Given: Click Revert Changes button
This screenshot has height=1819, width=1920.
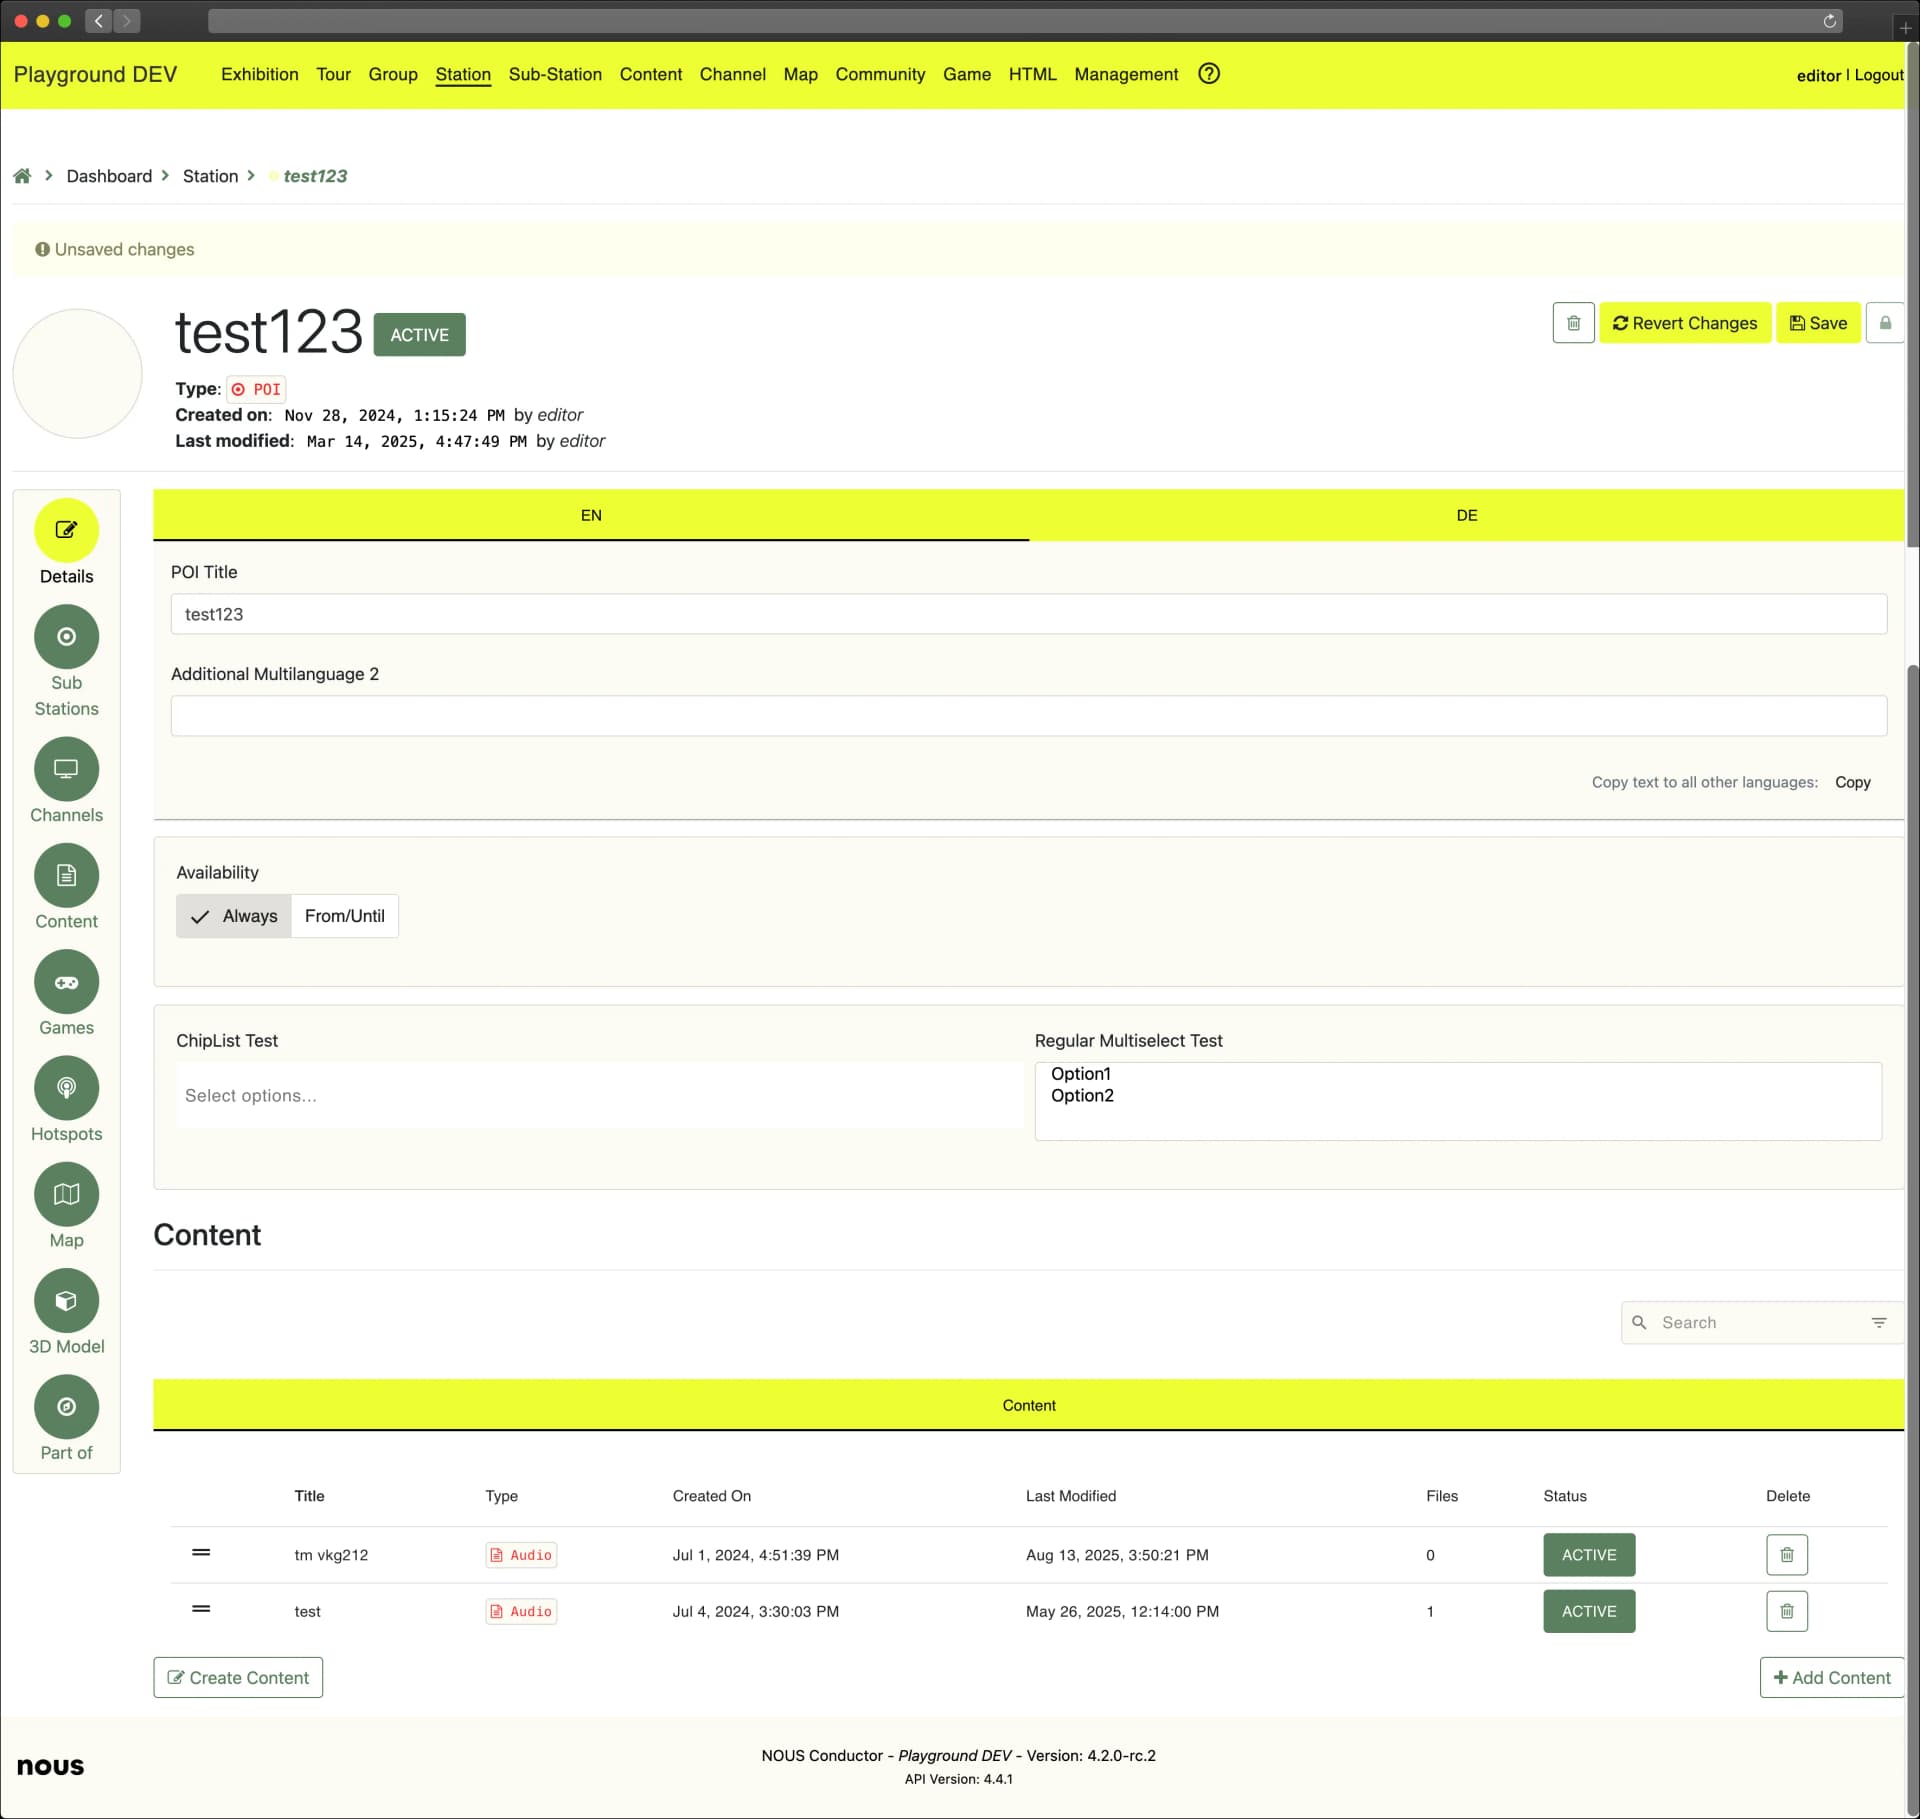Looking at the screenshot, I should click(1685, 323).
